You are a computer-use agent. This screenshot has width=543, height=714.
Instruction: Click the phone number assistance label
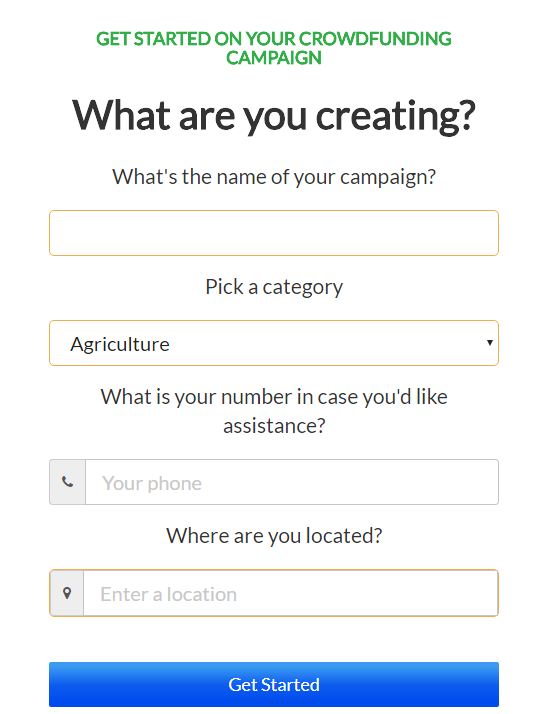(274, 411)
